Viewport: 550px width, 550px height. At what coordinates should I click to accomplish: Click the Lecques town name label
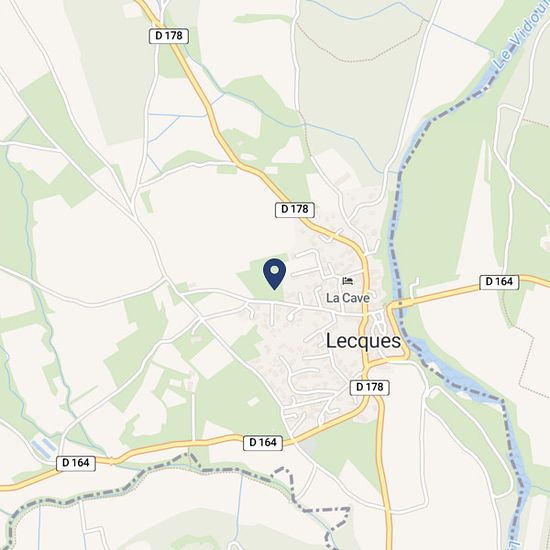[x=363, y=341]
